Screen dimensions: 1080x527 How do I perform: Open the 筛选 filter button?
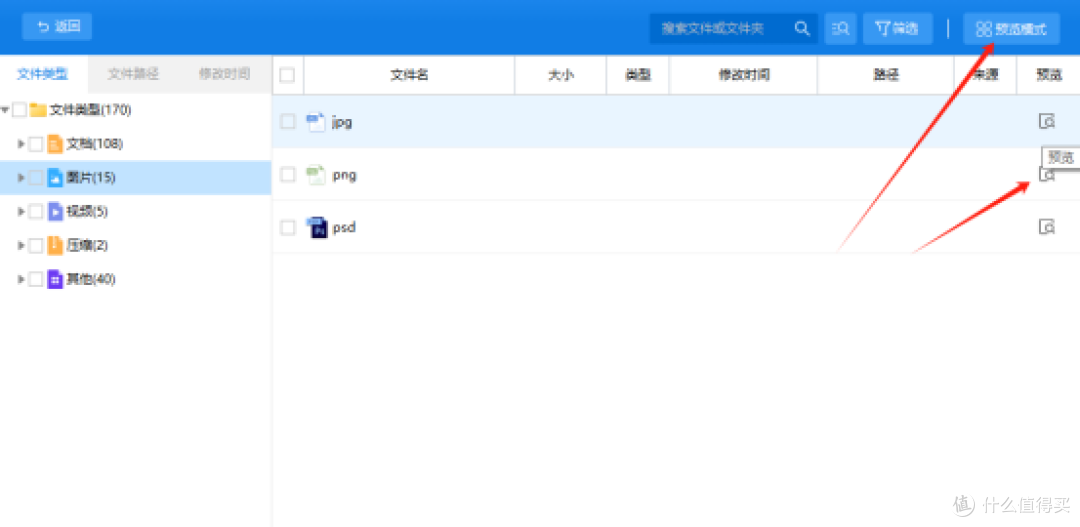(x=897, y=28)
